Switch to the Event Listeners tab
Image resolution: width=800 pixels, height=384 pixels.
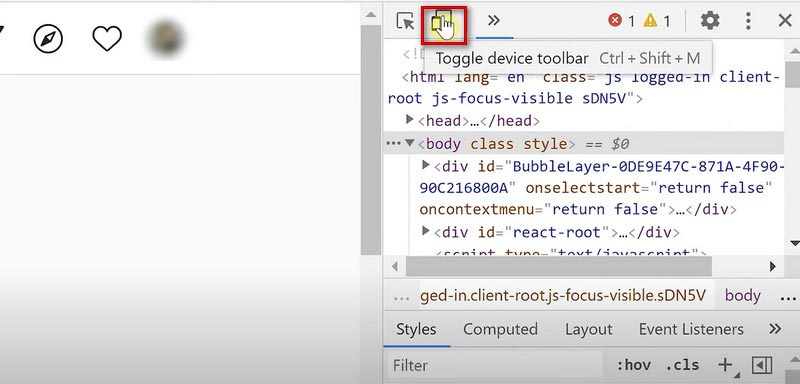click(x=691, y=329)
